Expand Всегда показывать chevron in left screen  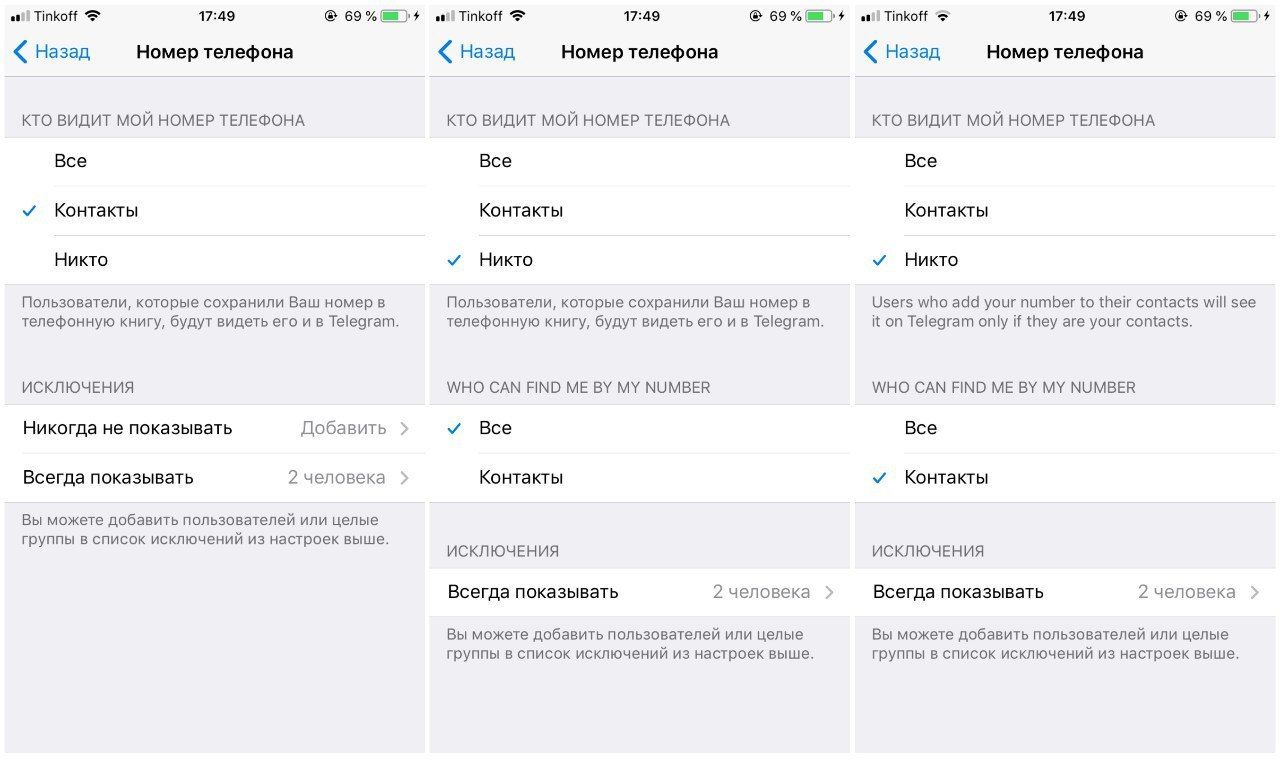pyautogui.click(x=404, y=478)
